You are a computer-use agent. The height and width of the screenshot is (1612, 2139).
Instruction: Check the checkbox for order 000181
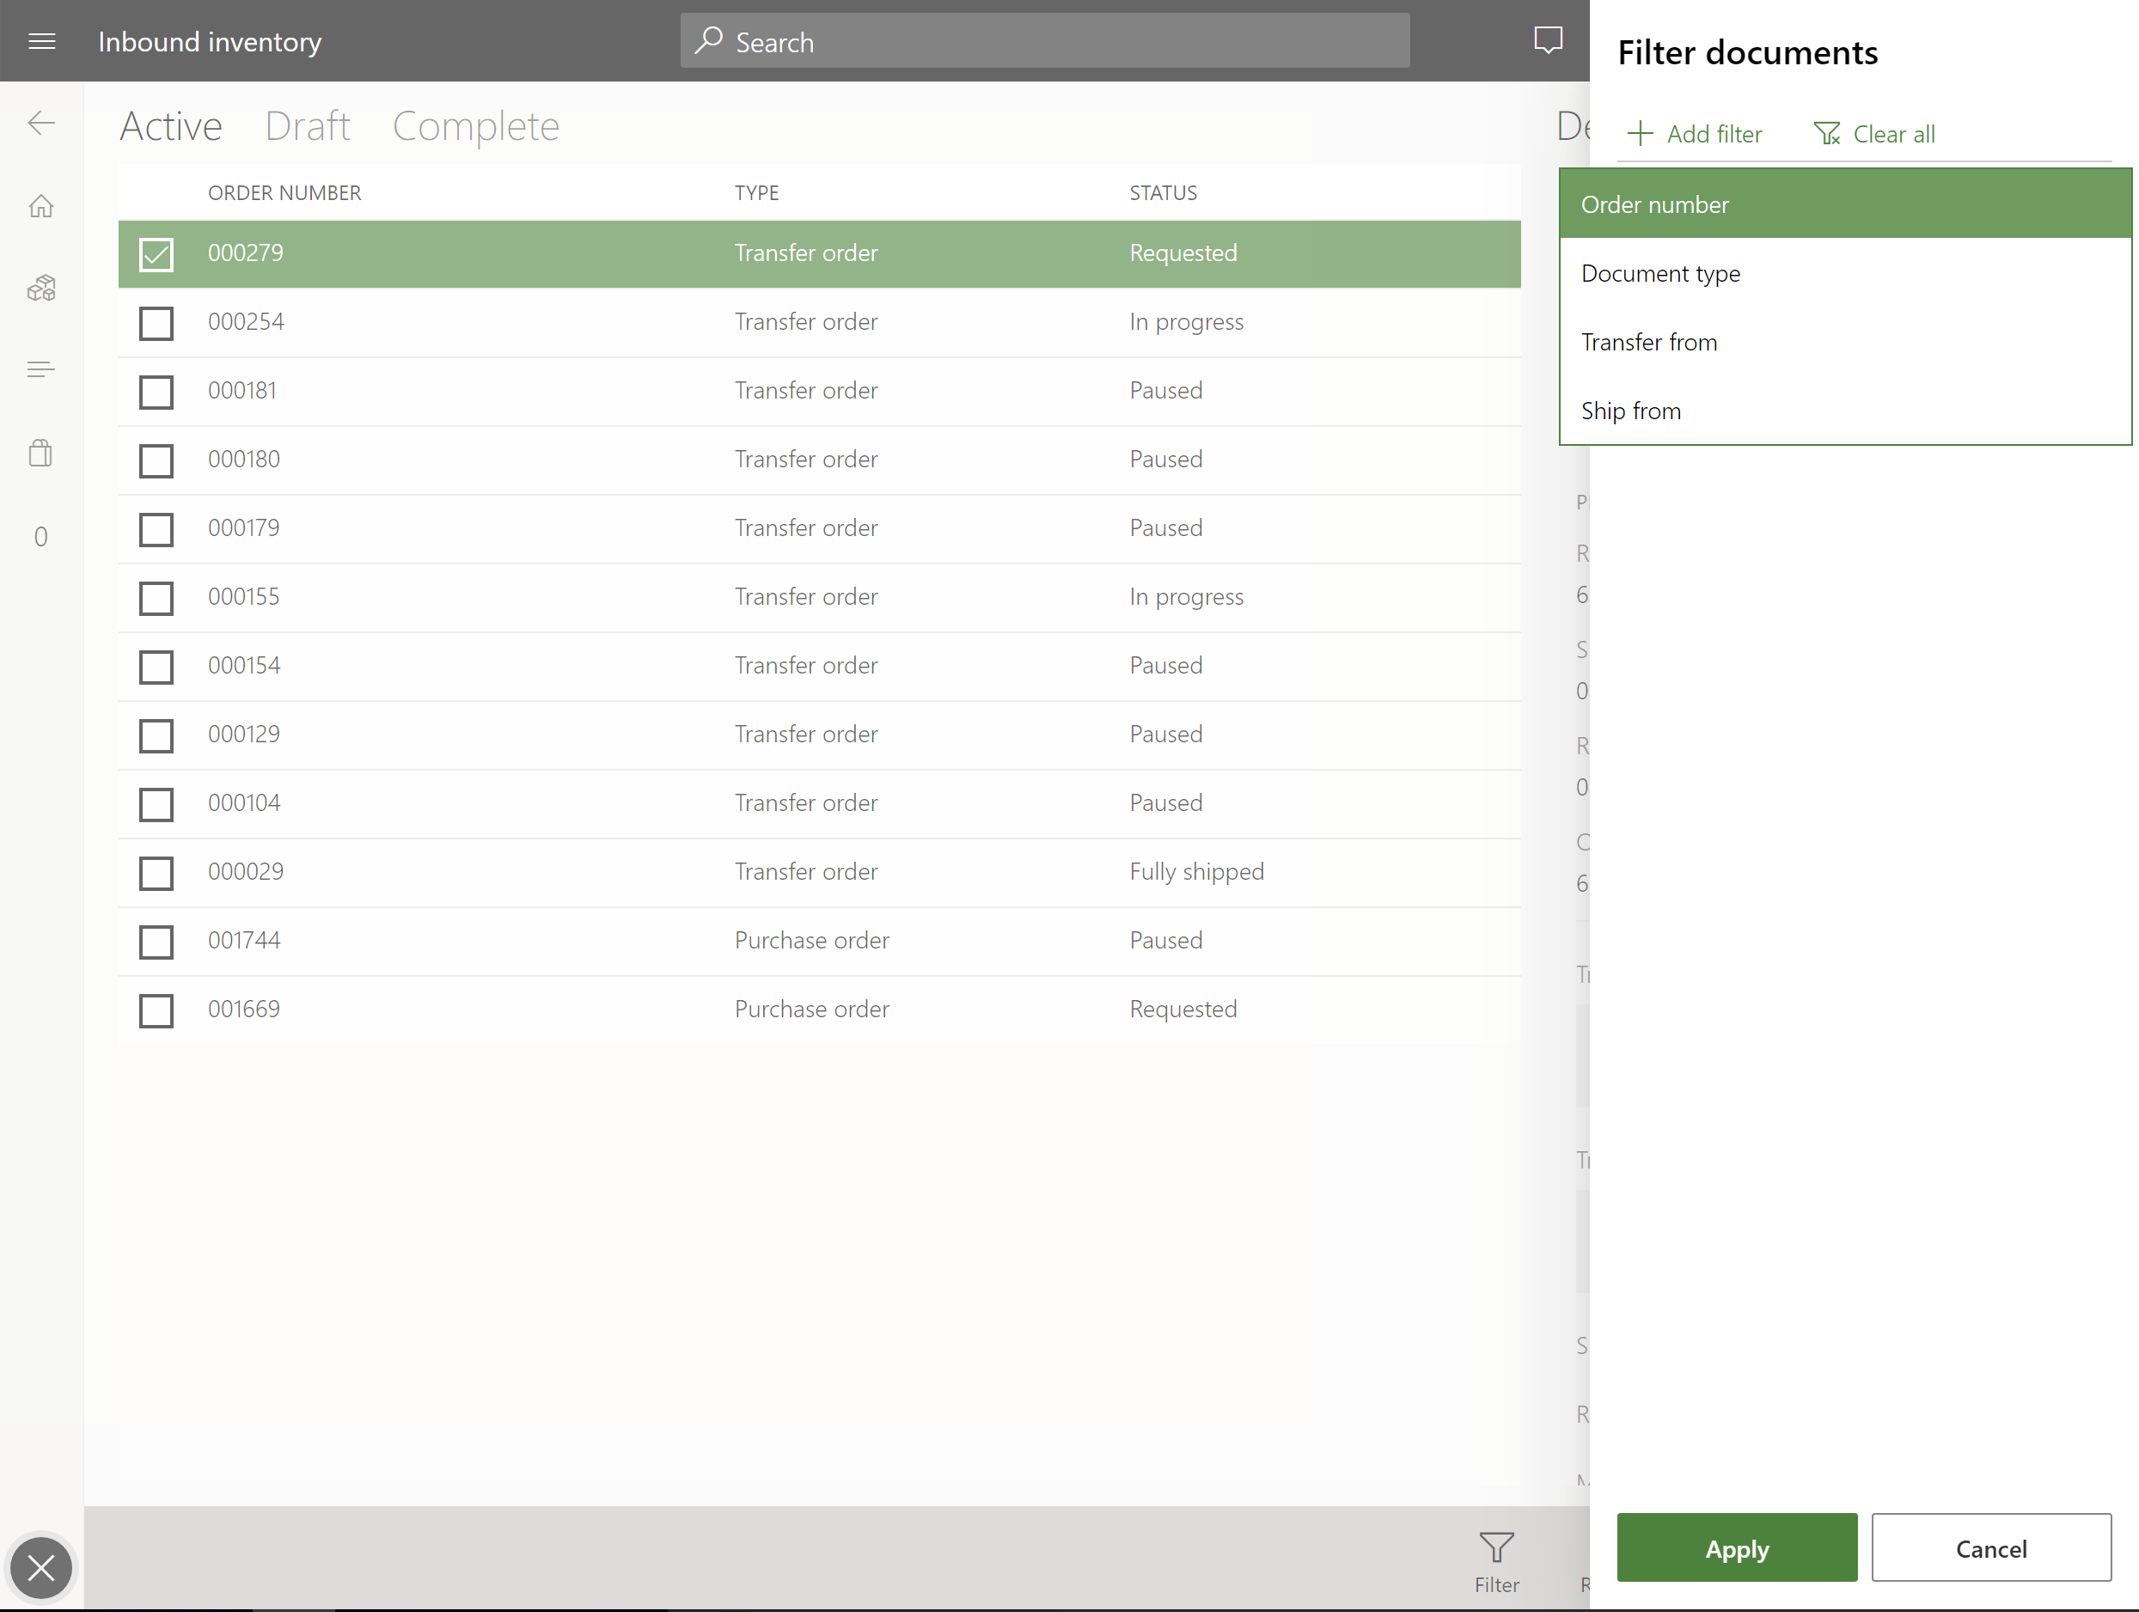point(156,391)
